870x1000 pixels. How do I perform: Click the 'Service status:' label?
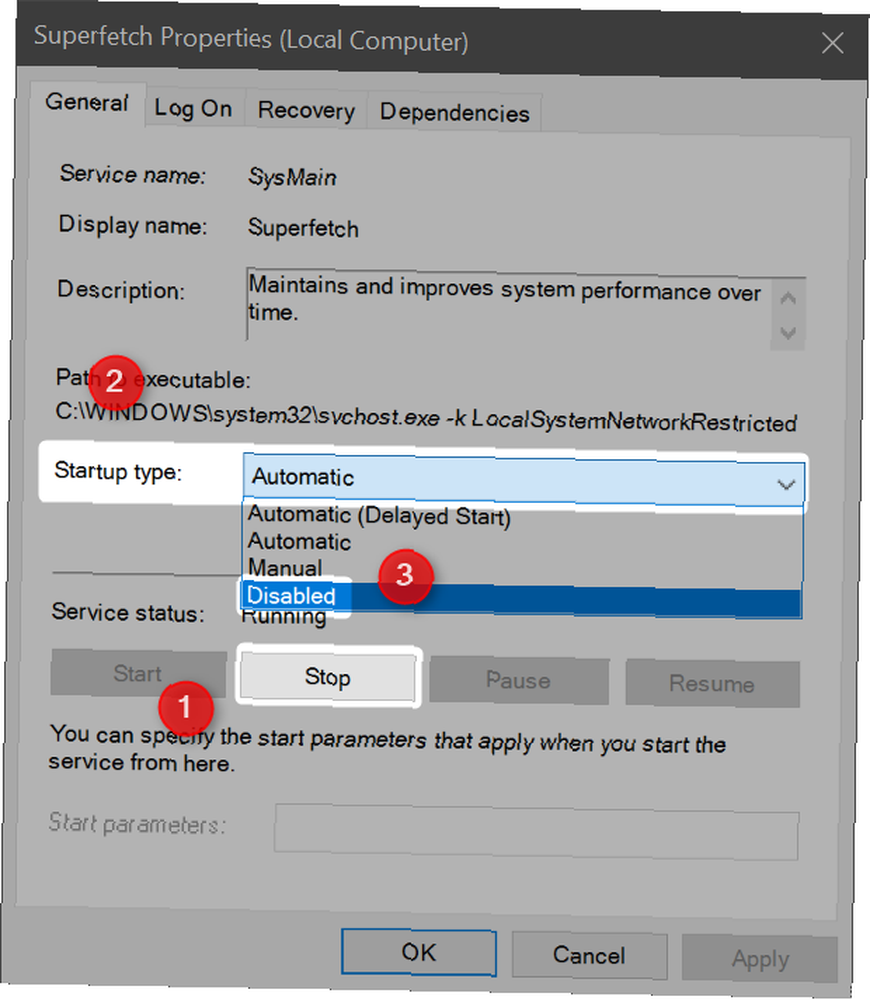coord(128,612)
